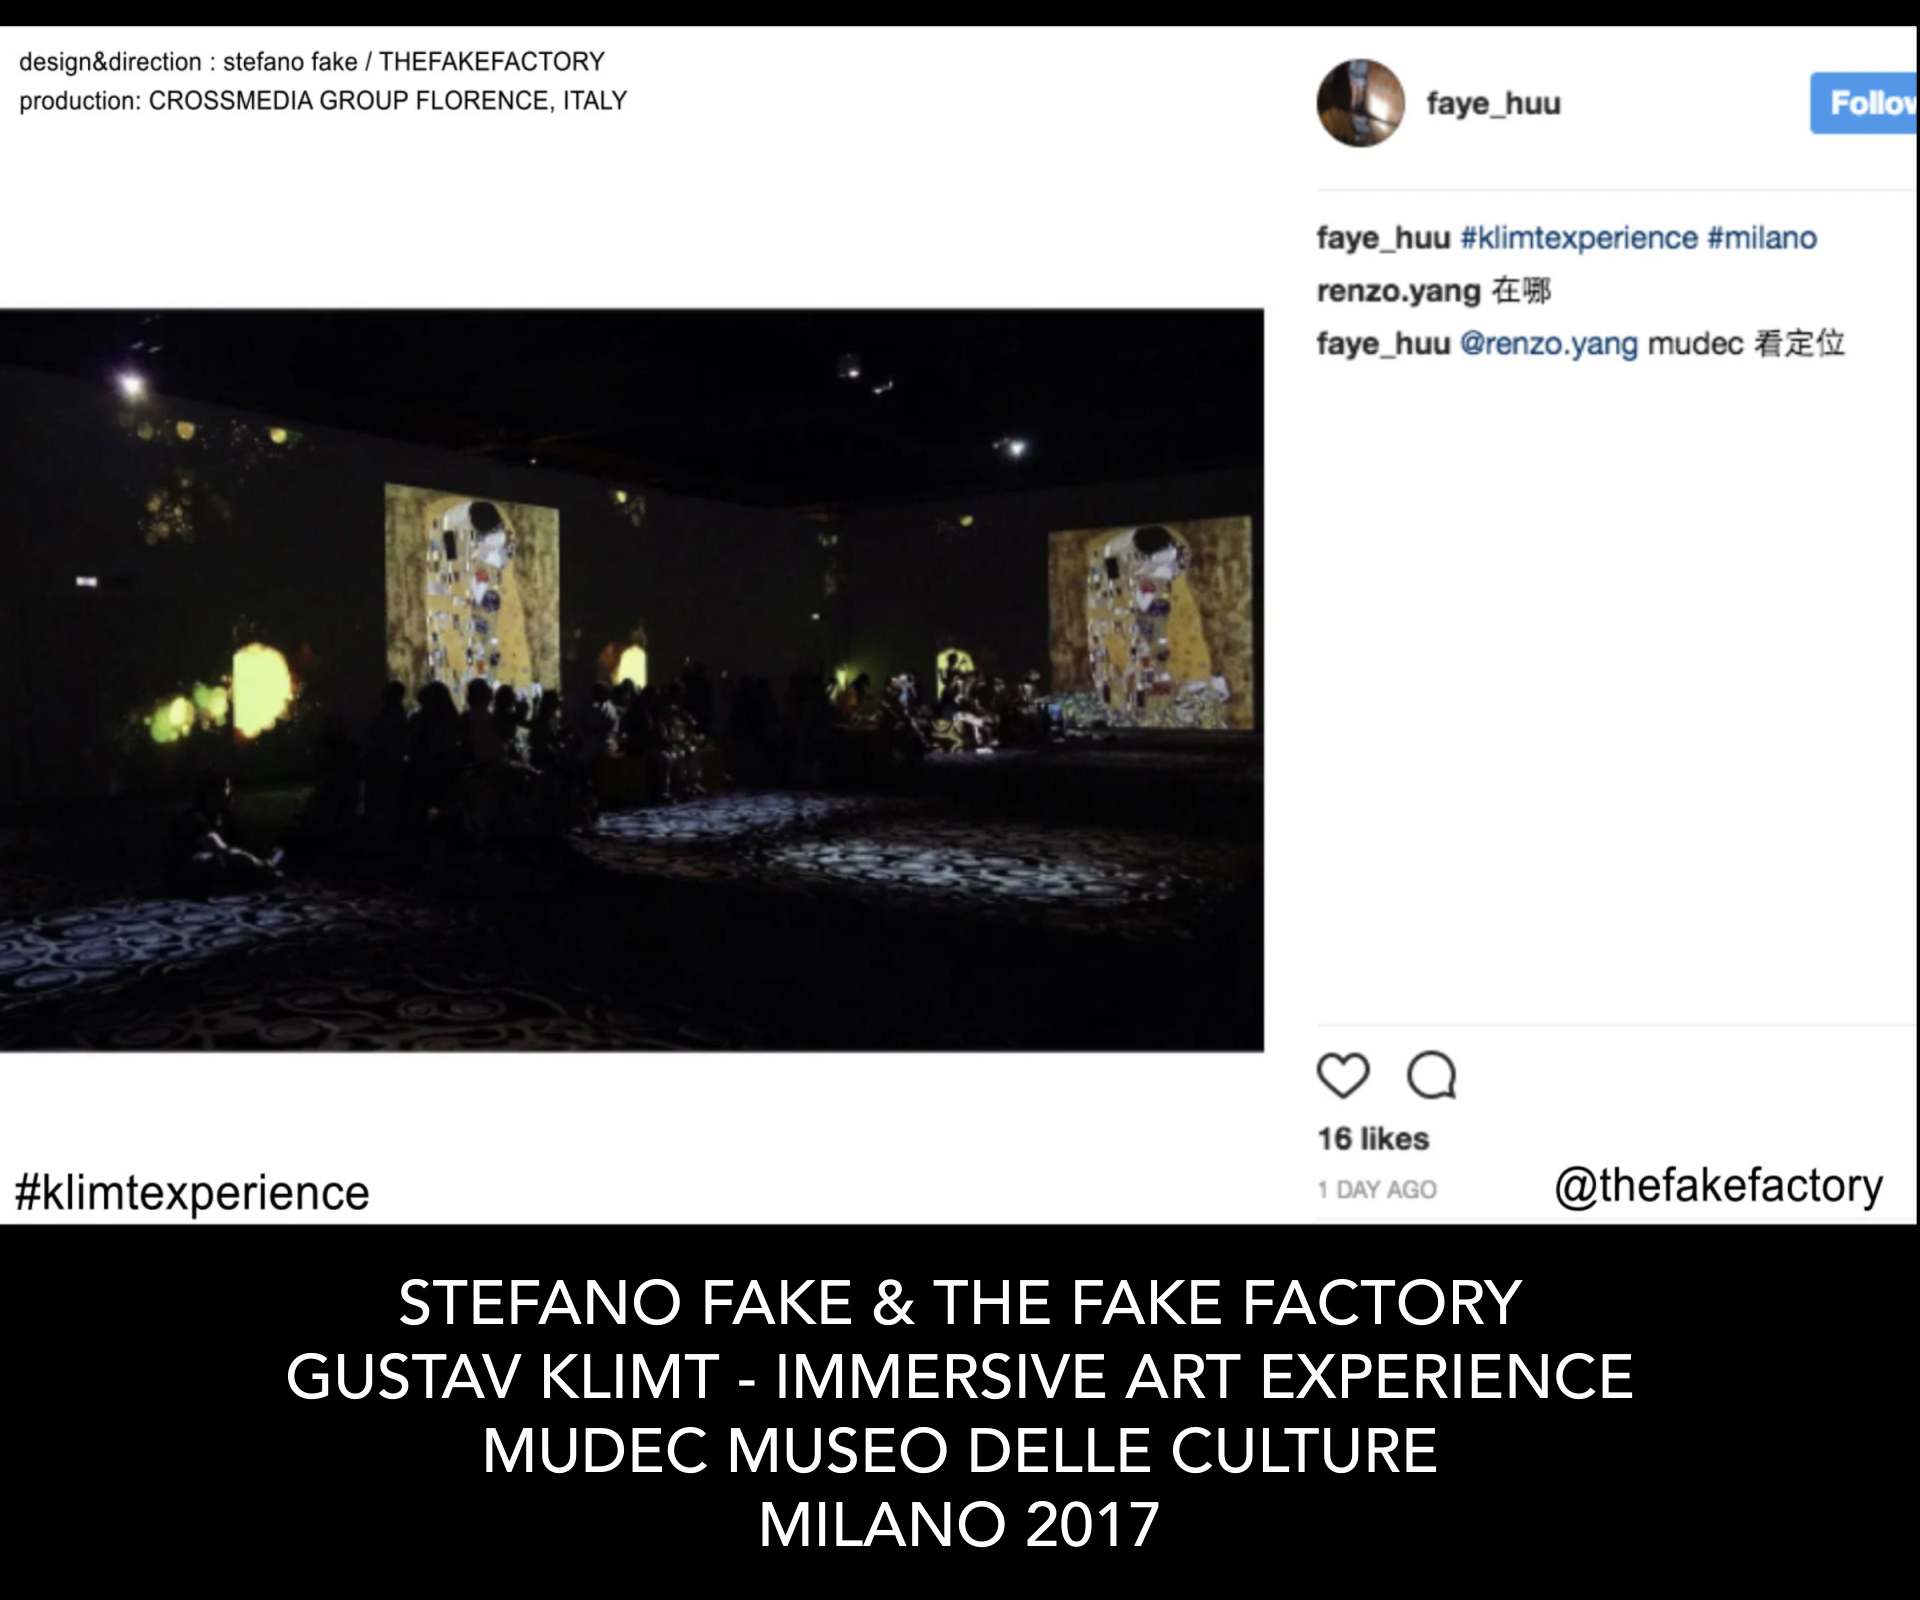Screen dimensions: 1920x1600
Task: Click the left Kiss painting projection
Action: (472, 590)
